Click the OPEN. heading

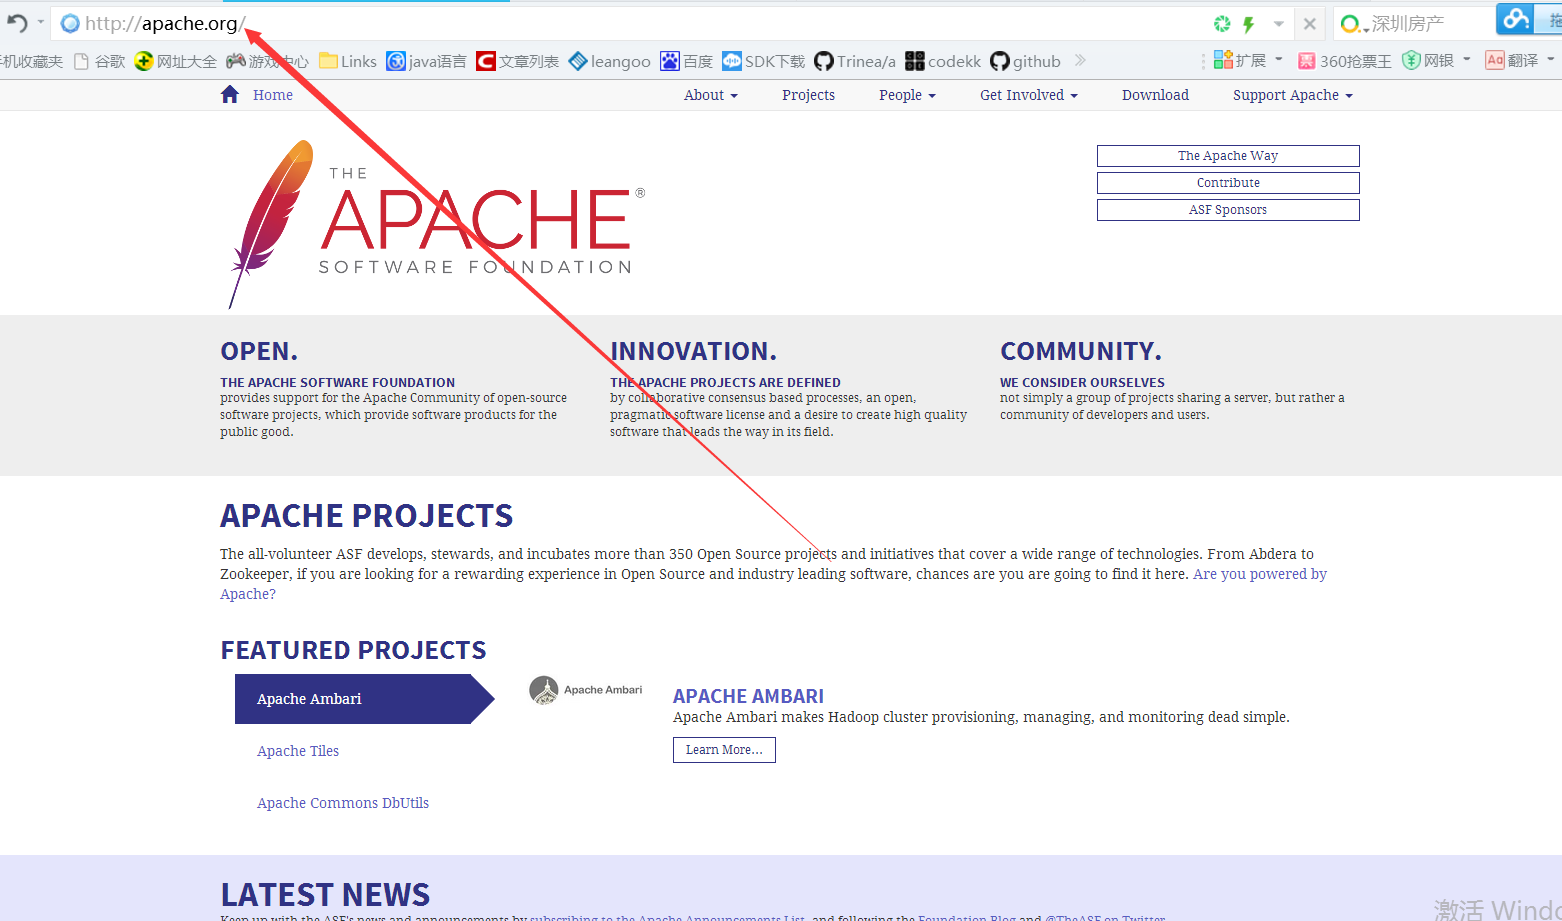[x=259, y=351]
